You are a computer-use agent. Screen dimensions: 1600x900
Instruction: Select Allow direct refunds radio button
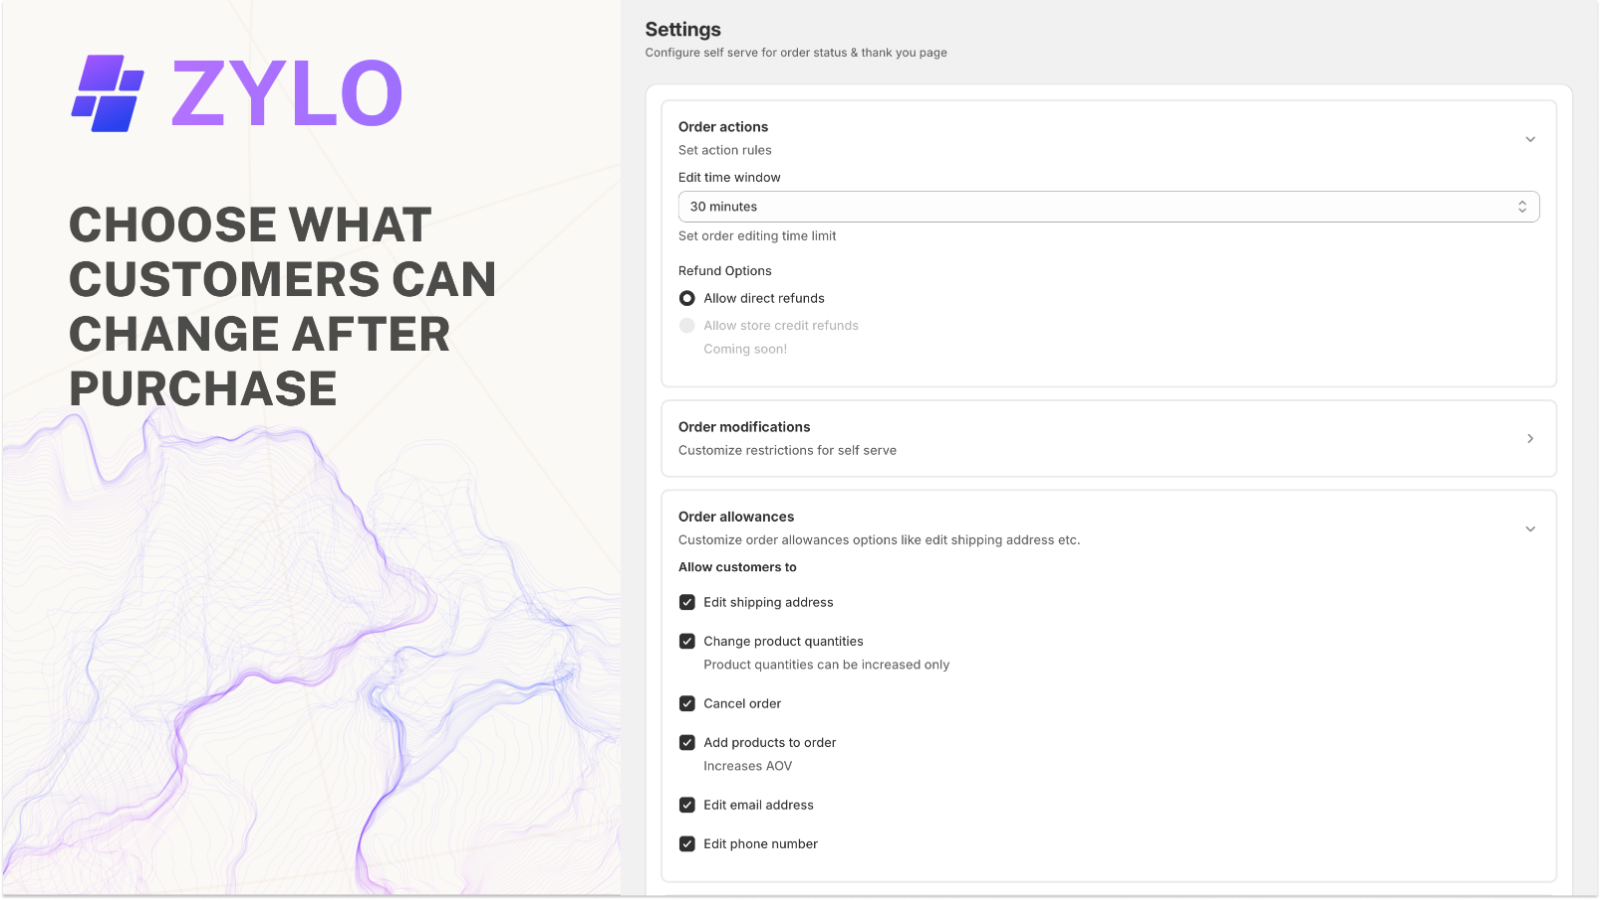(687, 298)
